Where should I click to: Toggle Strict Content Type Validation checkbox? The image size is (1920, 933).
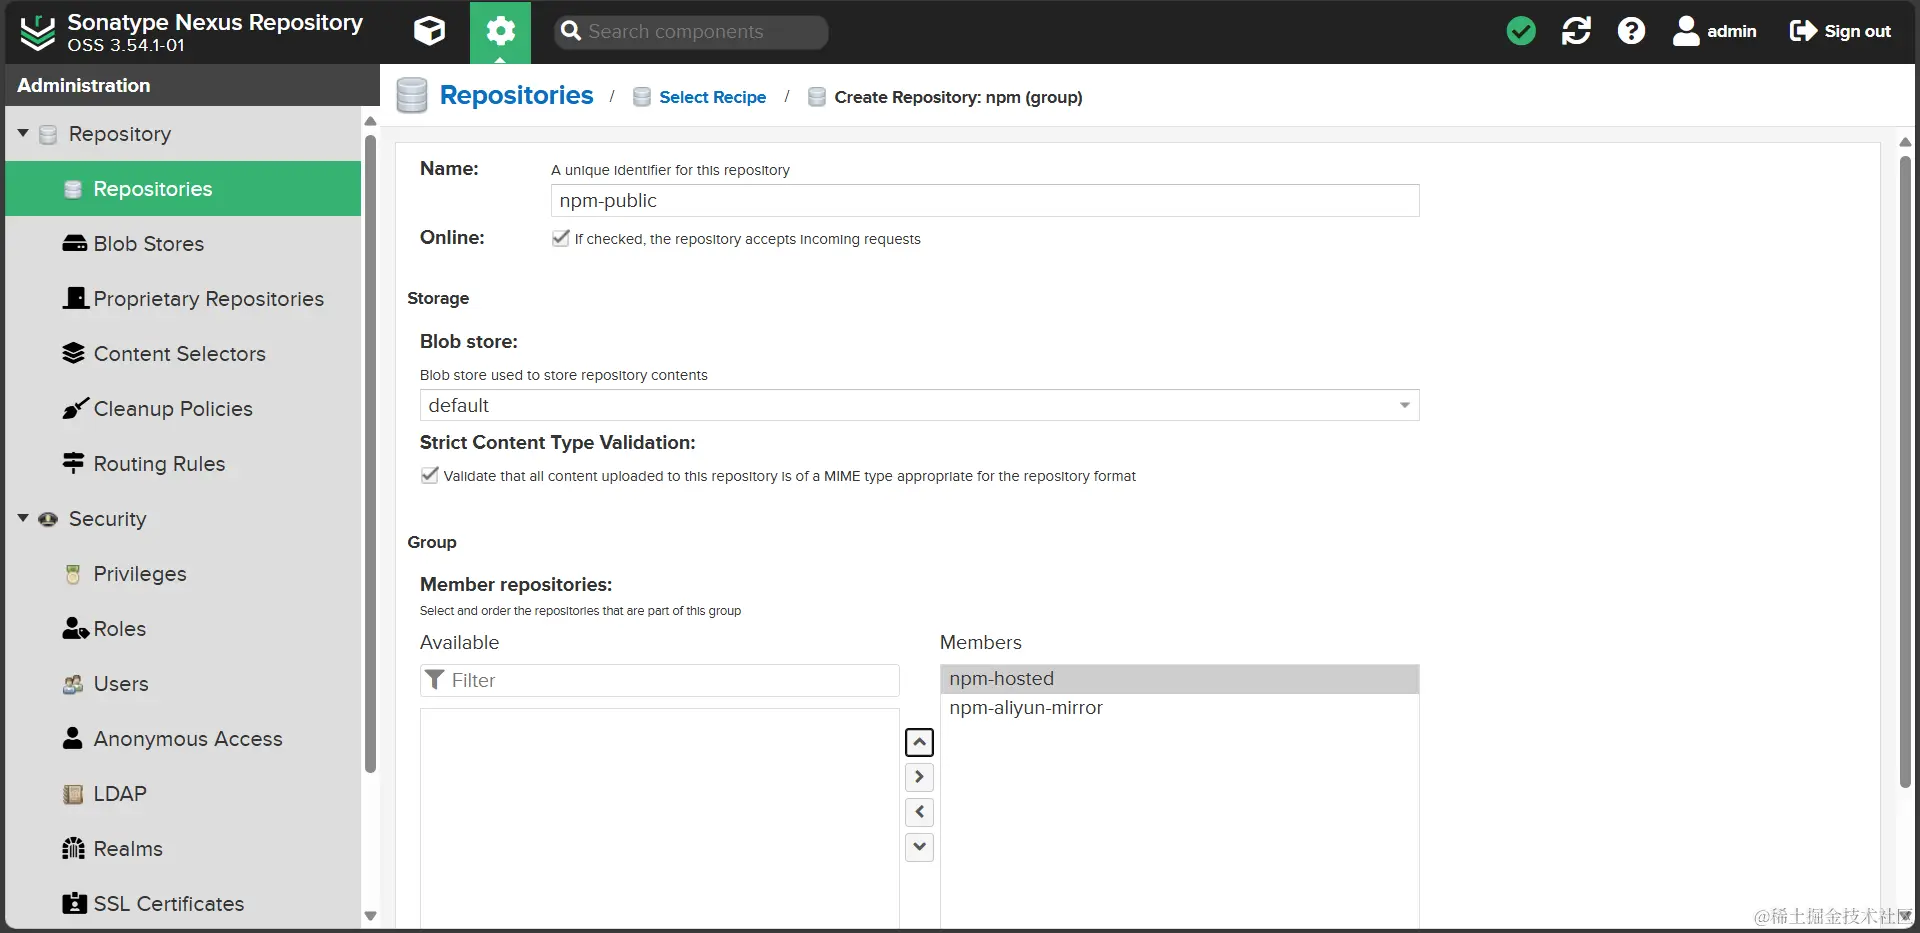pos(430,475)
